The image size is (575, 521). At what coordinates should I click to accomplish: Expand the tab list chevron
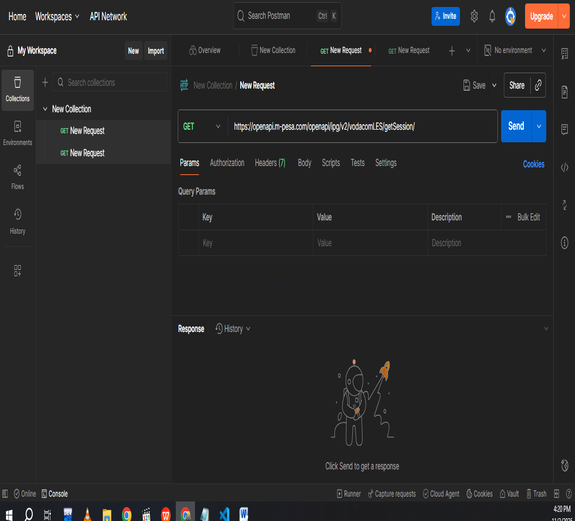coord(468,50)
